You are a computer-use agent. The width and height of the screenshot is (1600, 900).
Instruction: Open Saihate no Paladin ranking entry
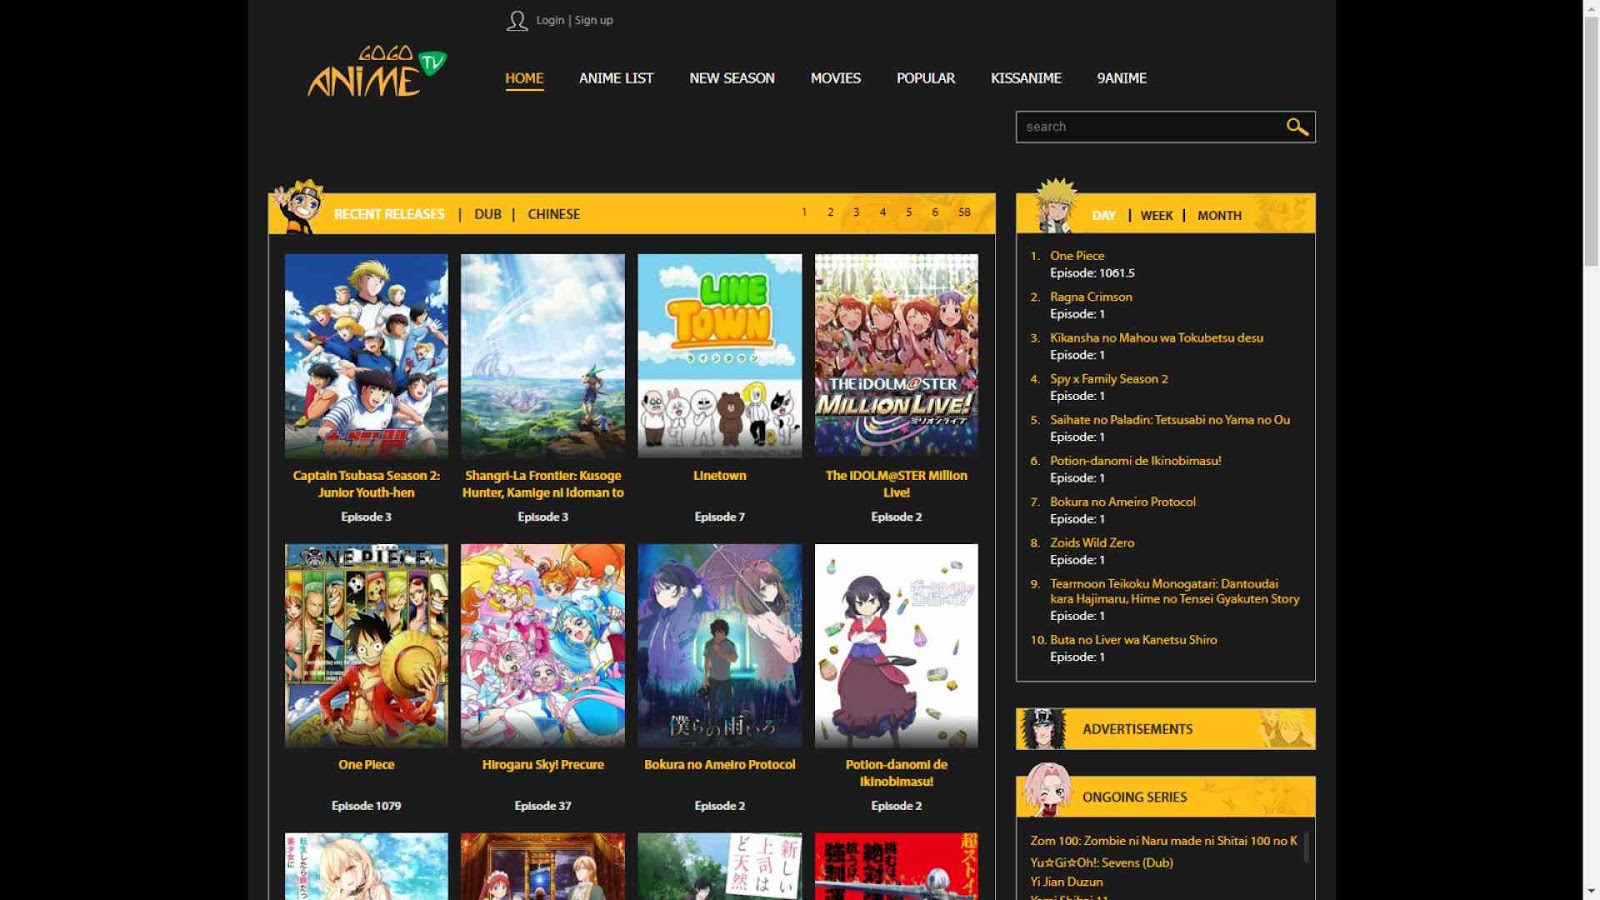(x=1170, y=420)
